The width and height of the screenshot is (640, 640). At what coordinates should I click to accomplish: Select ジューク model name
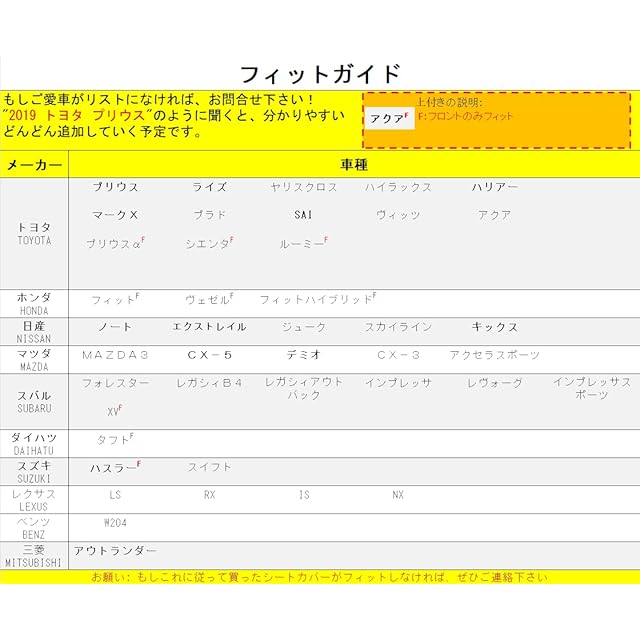tap(304, 327)
